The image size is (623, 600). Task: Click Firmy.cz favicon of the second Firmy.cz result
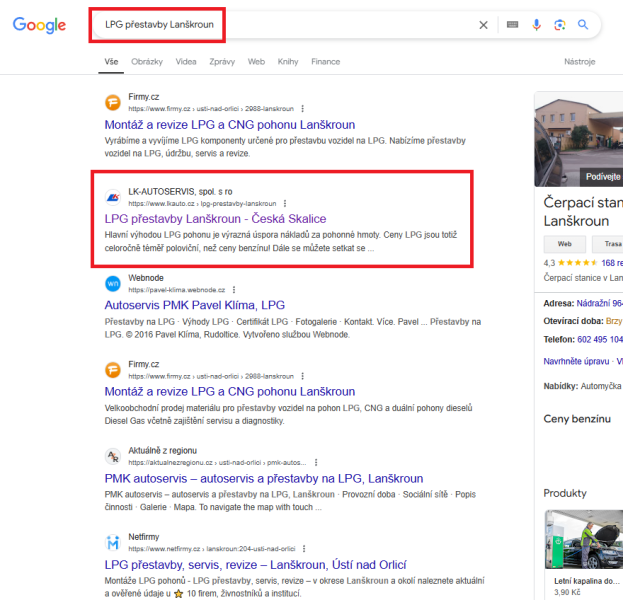113,370
